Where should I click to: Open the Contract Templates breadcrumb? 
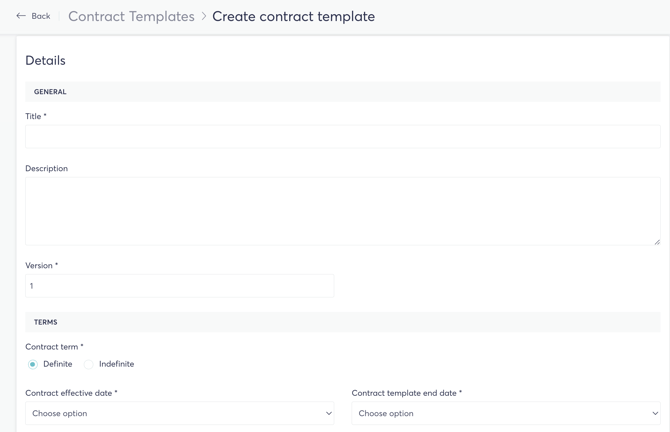(131, 16)
